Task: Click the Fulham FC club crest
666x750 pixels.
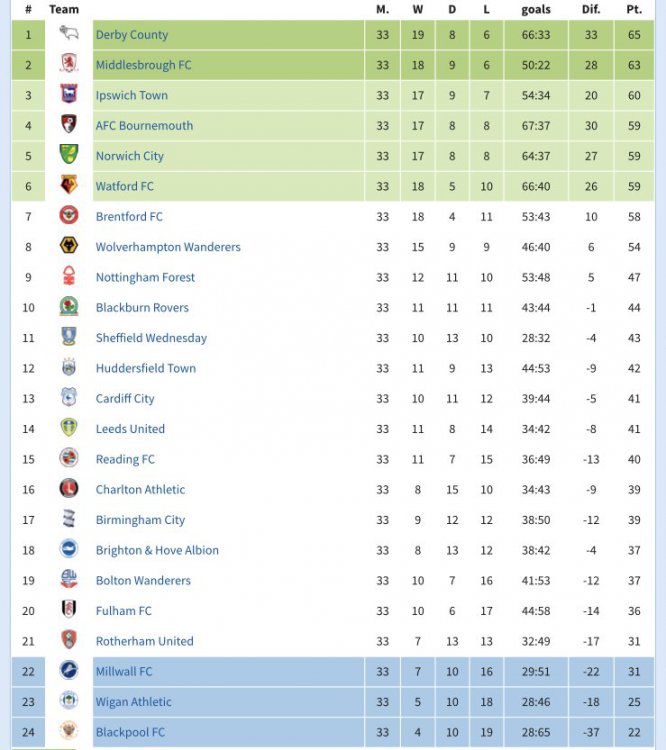Action: 68,610
